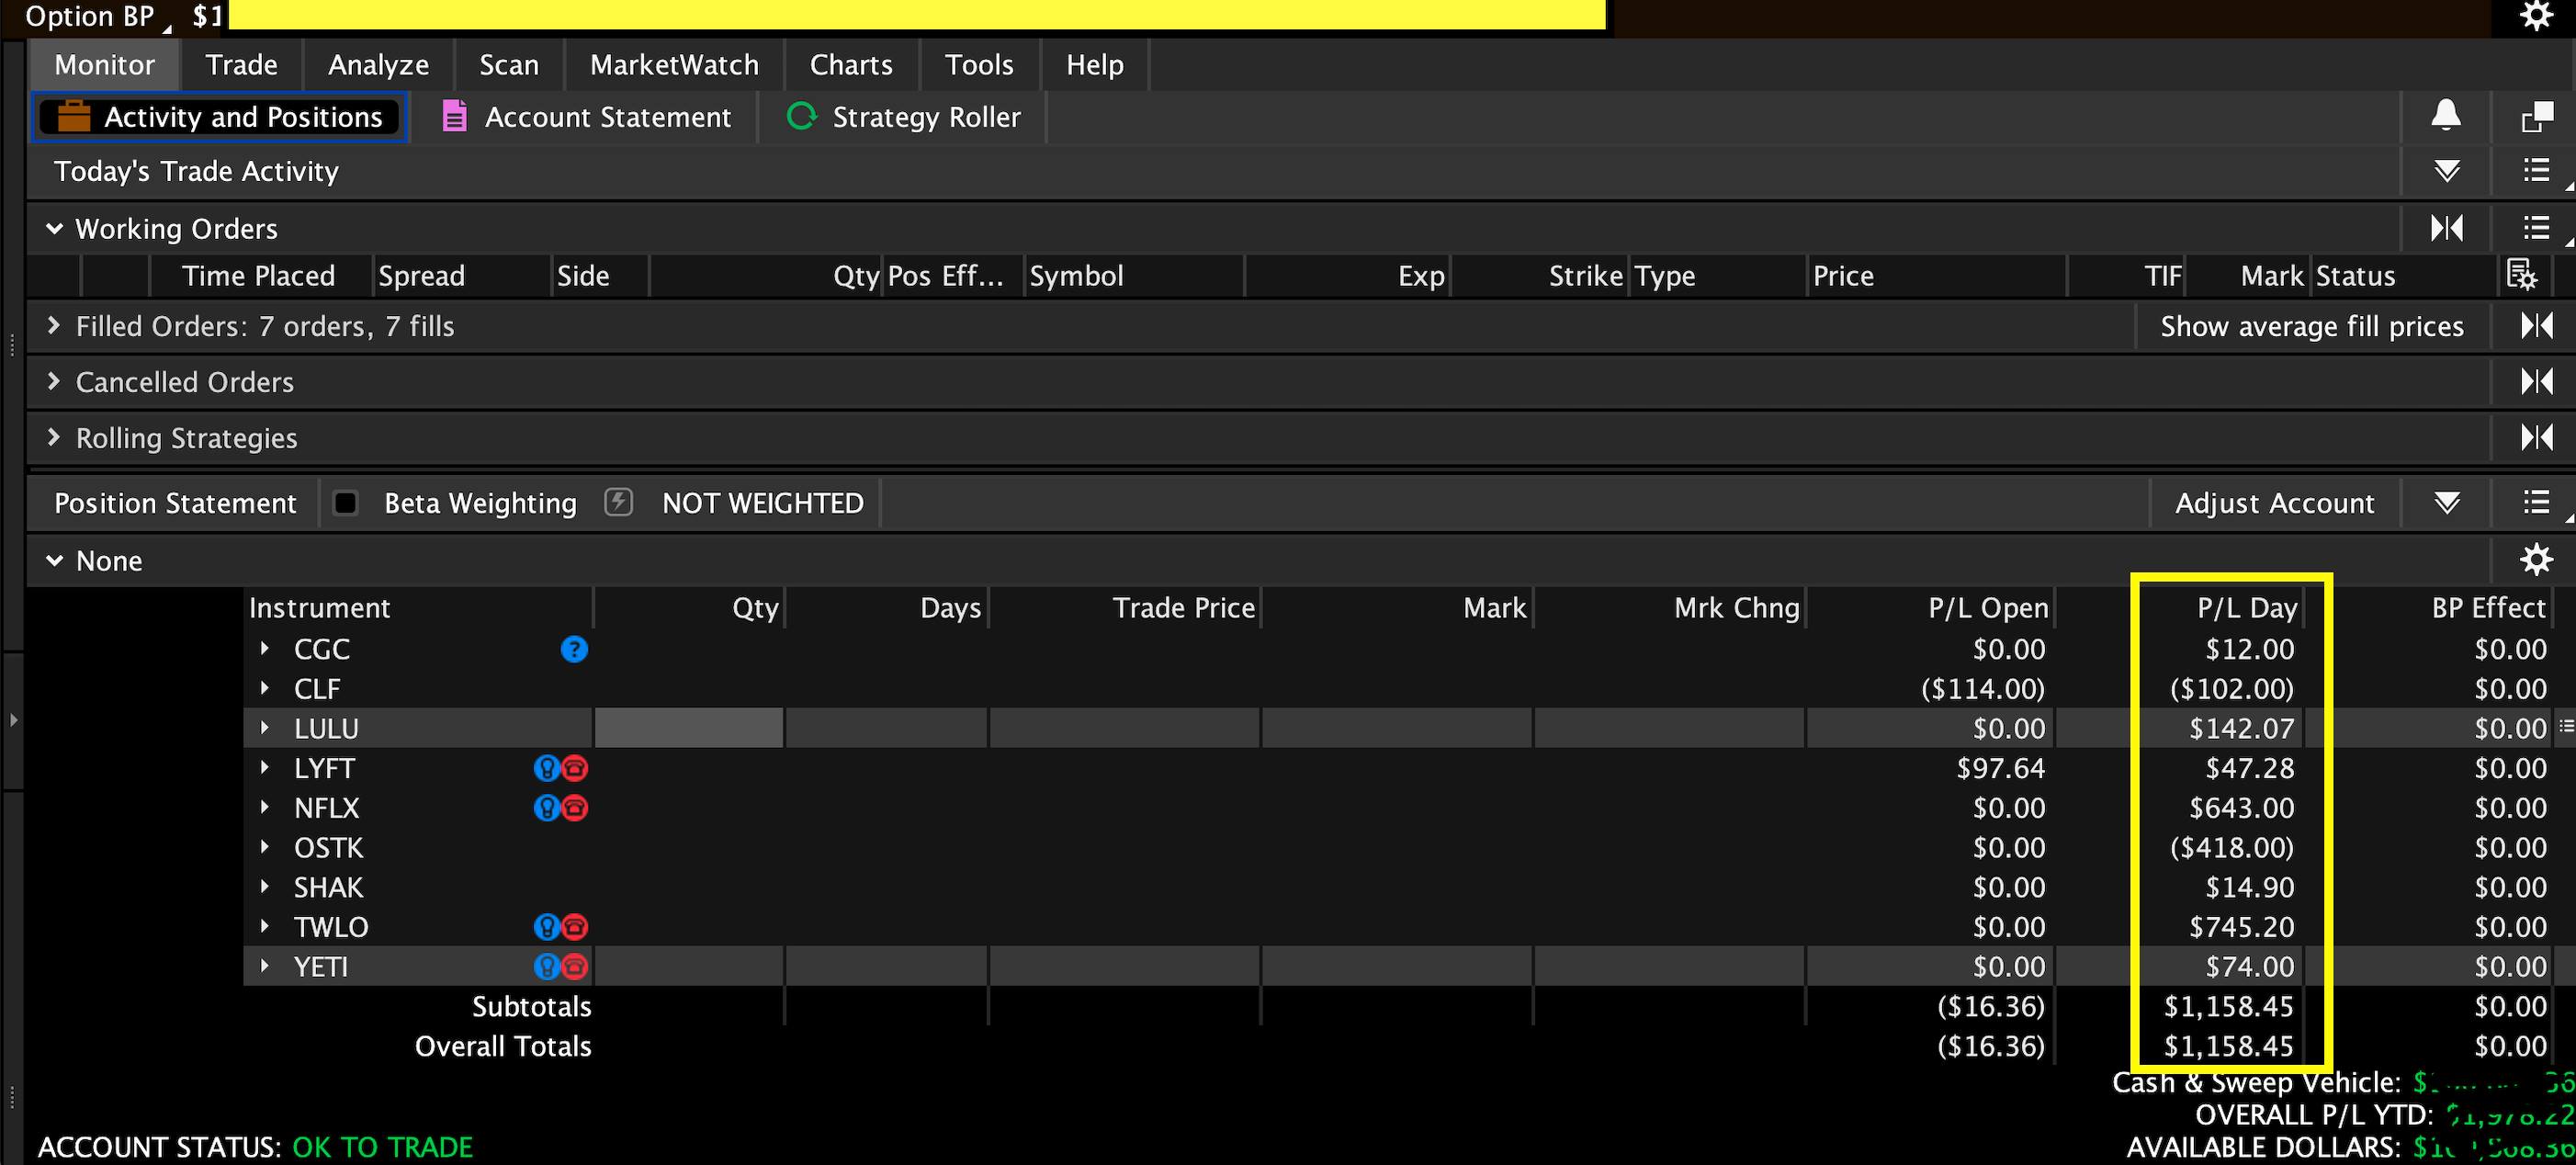Open the top-right settings gear

2537,15
